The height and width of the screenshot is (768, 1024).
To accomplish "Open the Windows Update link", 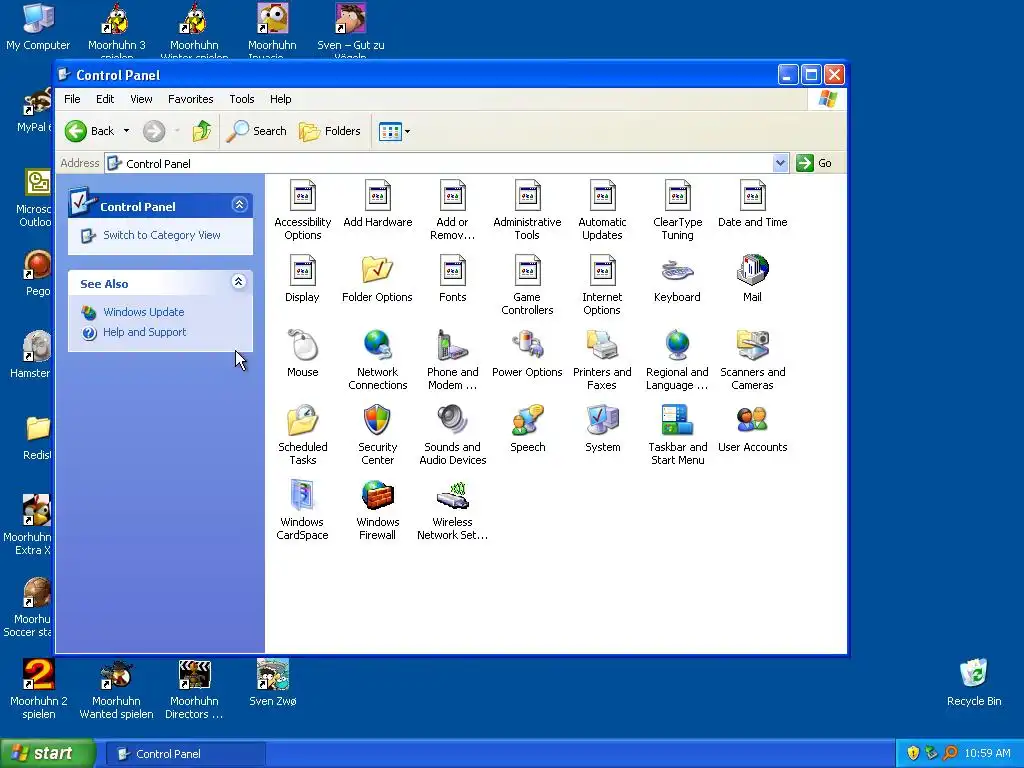I will click(144, 312).
